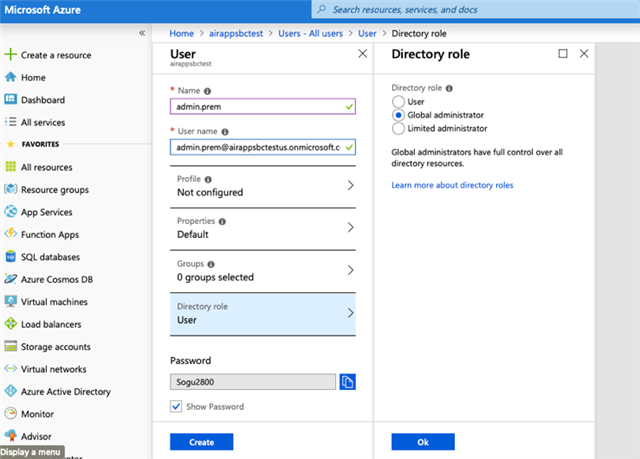Viewport: 640px width, 459px height.
Task: Maximize the Directory role panel
Action: coord(563,53)
